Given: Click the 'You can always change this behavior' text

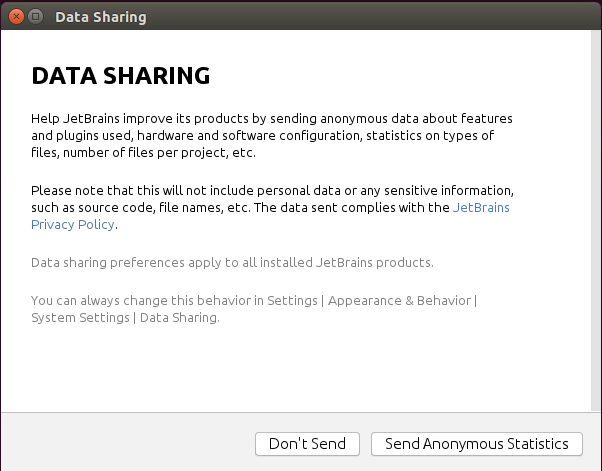Looking at the screenshot, I should [254, 309].
